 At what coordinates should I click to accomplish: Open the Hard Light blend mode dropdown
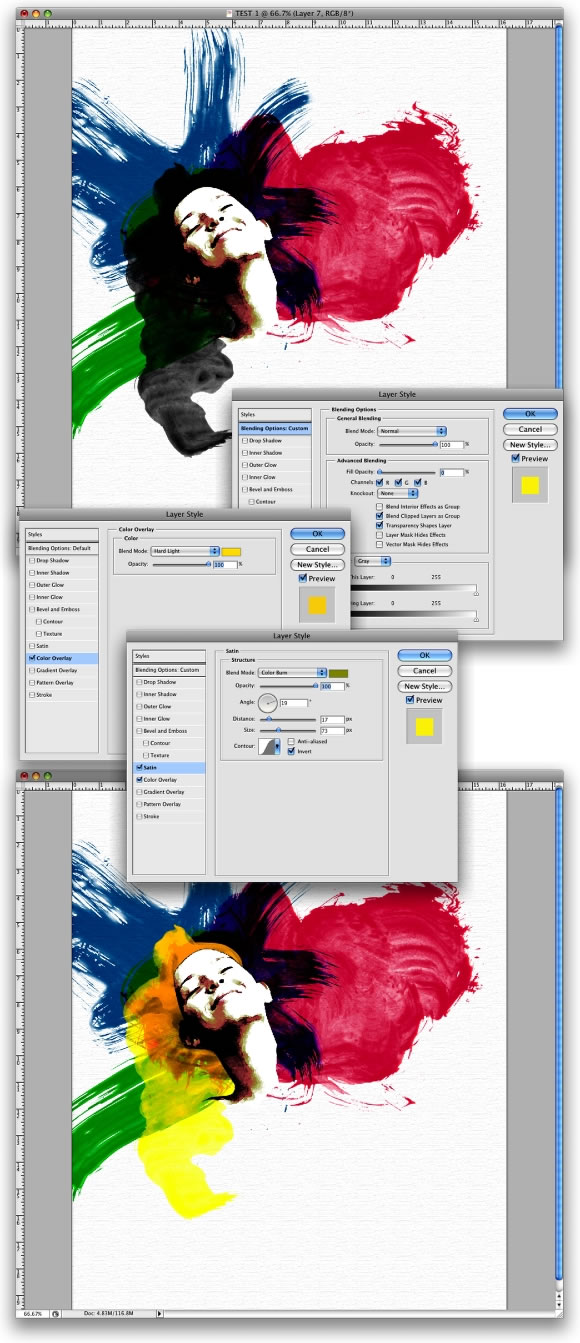(185, 551)
